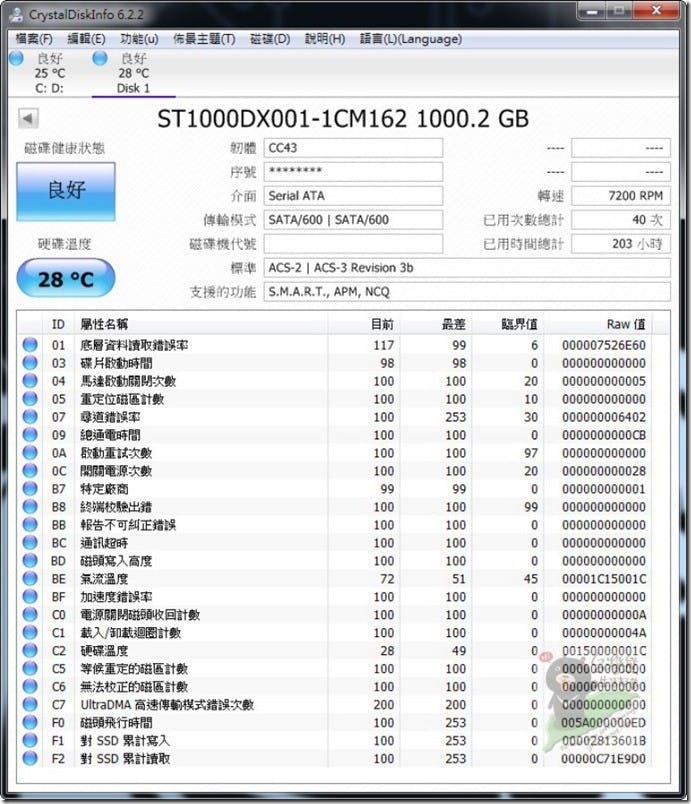Open the 語言(L)(Language) menu

(411, 39)
